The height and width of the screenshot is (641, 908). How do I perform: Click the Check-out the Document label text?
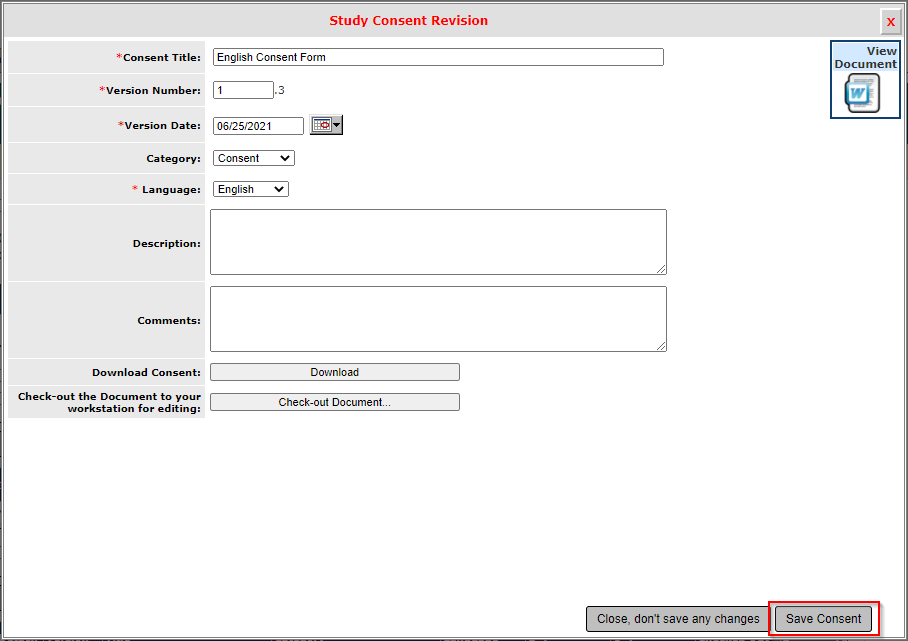(x=109, y=402)
